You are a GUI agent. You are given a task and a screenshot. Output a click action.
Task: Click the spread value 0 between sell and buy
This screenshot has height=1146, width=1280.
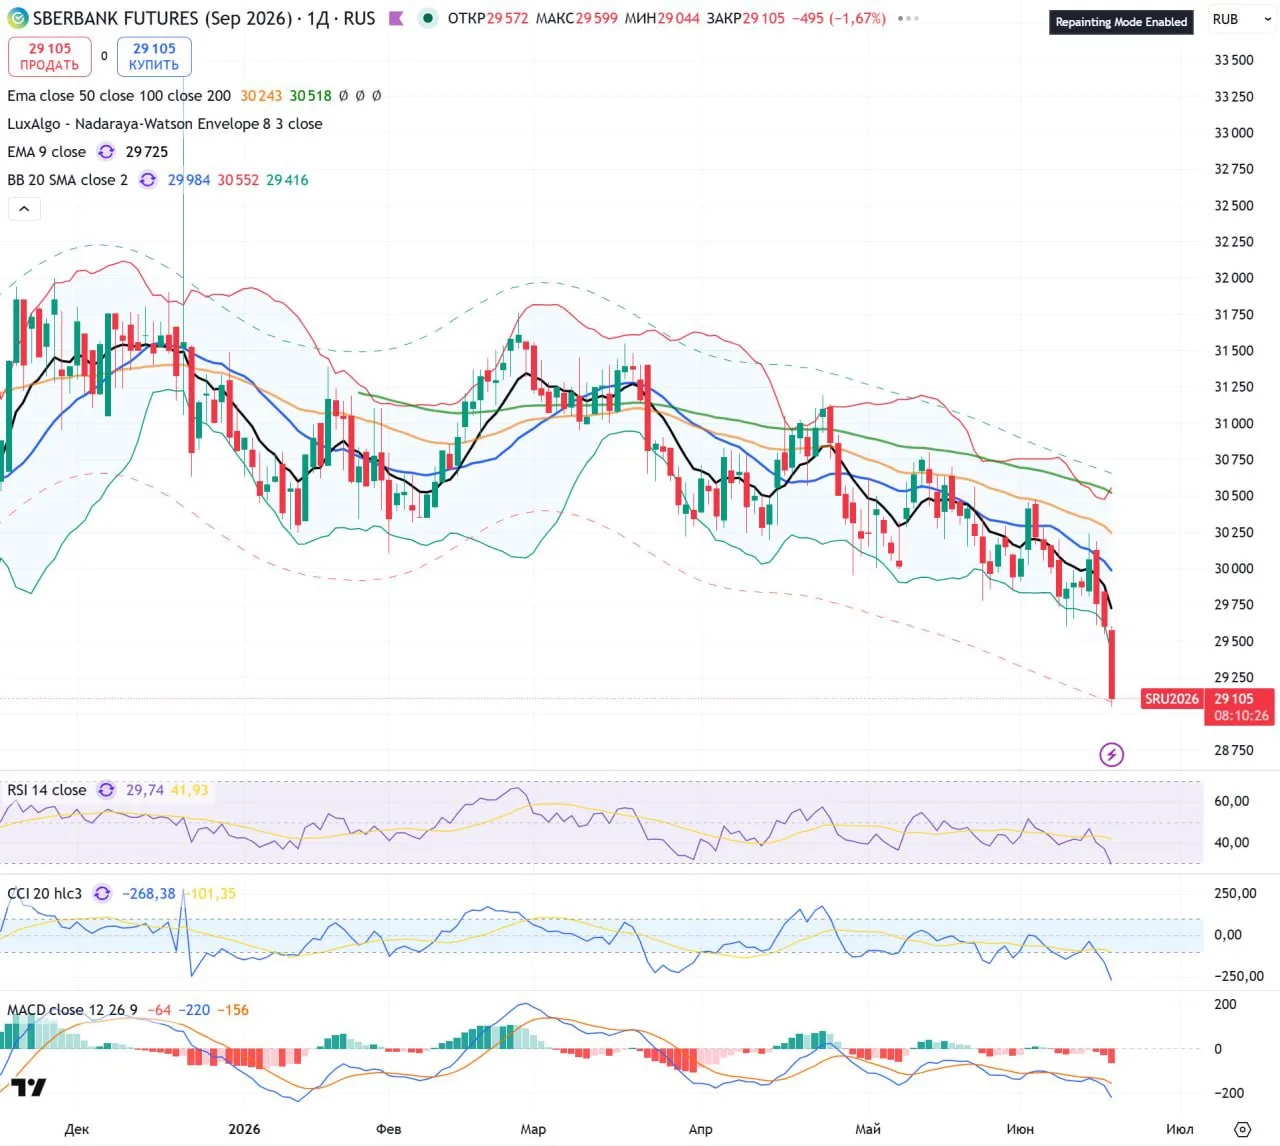click(104, 56)
